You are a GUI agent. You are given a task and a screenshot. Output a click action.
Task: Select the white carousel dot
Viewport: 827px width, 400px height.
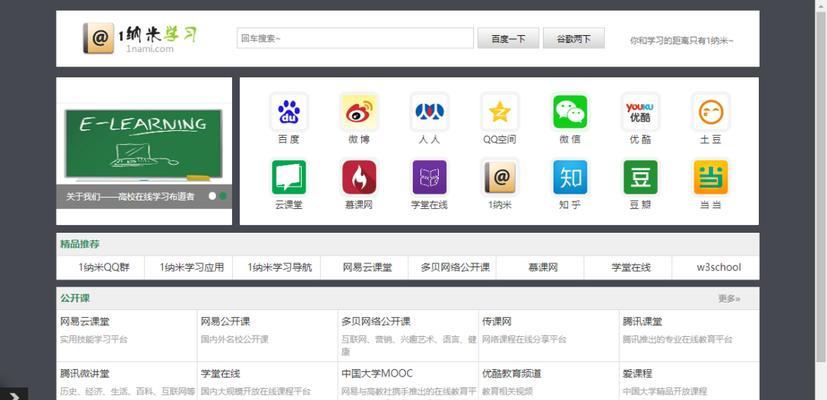coord(212,196)
